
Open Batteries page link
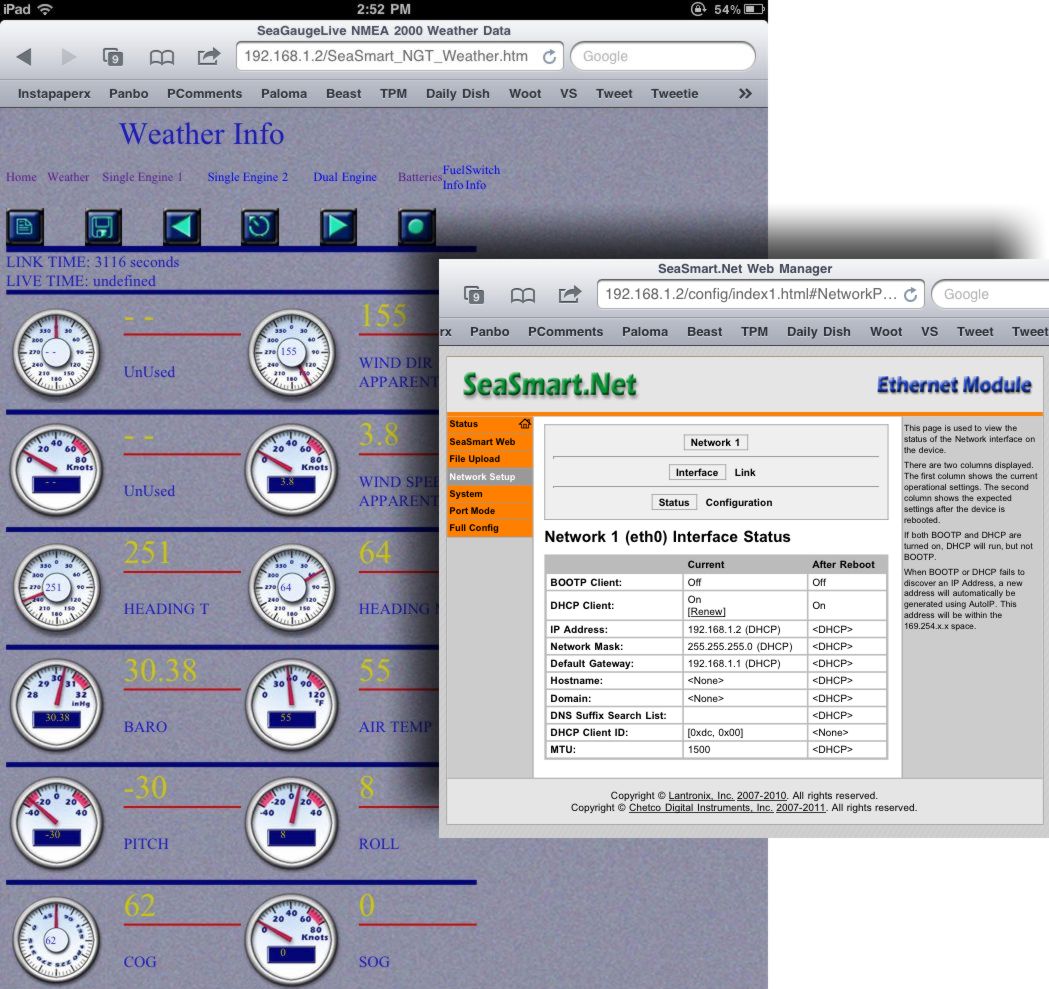point(419,177)
